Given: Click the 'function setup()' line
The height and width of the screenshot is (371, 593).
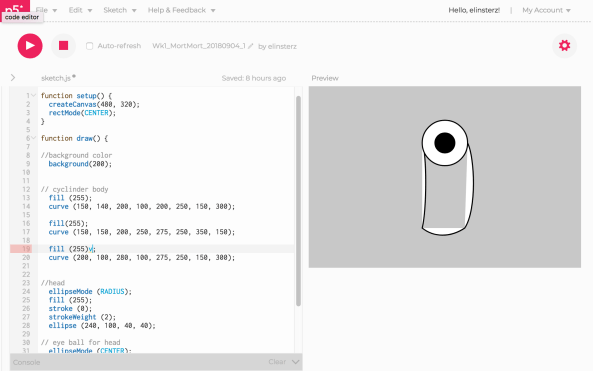Looking at the screenshot, I should tap(76, 96).
